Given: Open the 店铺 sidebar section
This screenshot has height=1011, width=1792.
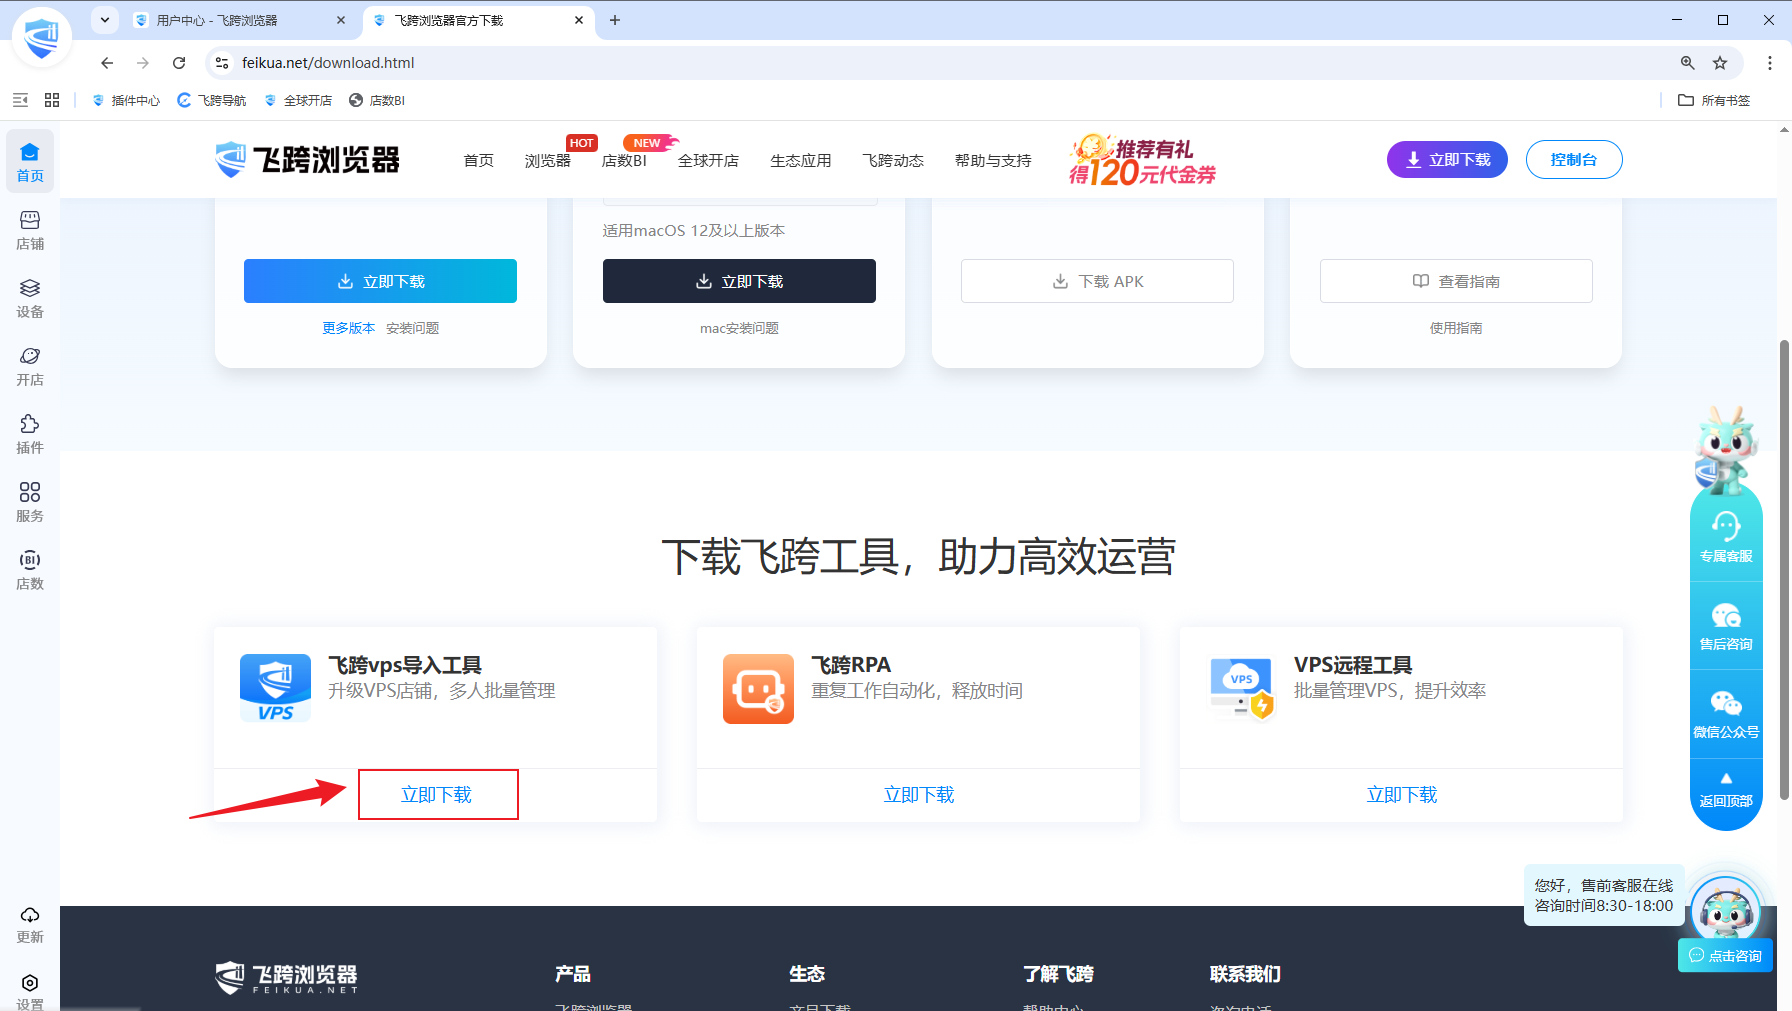Looking at the screenshot, I should tap(30, 230).
